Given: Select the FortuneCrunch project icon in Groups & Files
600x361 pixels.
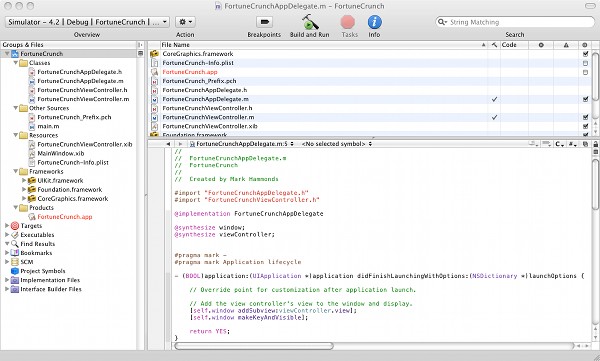Looking at the screenshot, I should [15, 54].
